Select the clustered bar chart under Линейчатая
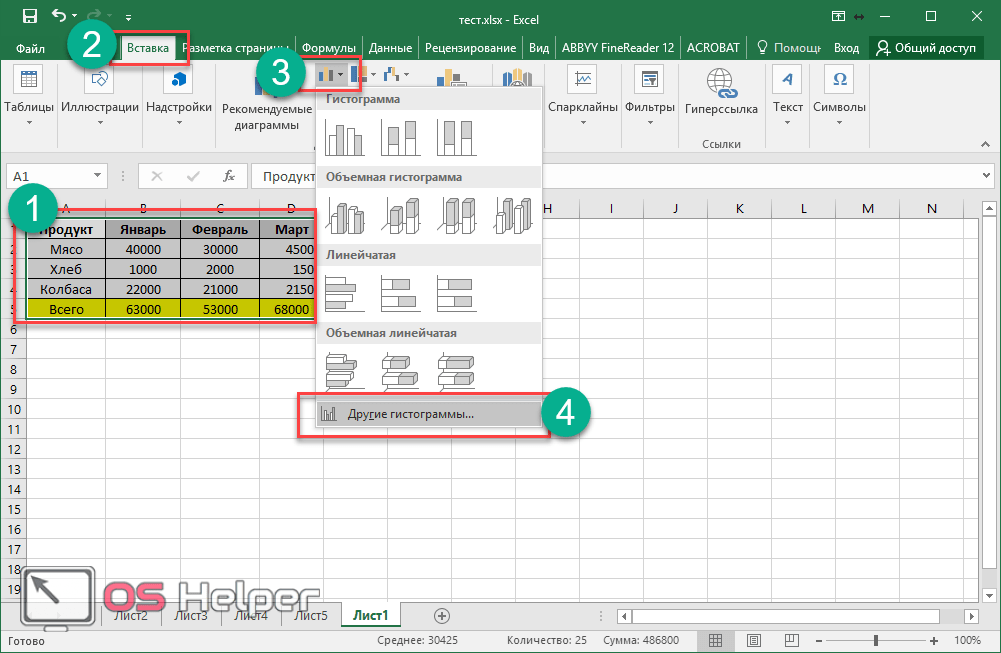This screenshot has width=1001, height=653. point(346,293)
